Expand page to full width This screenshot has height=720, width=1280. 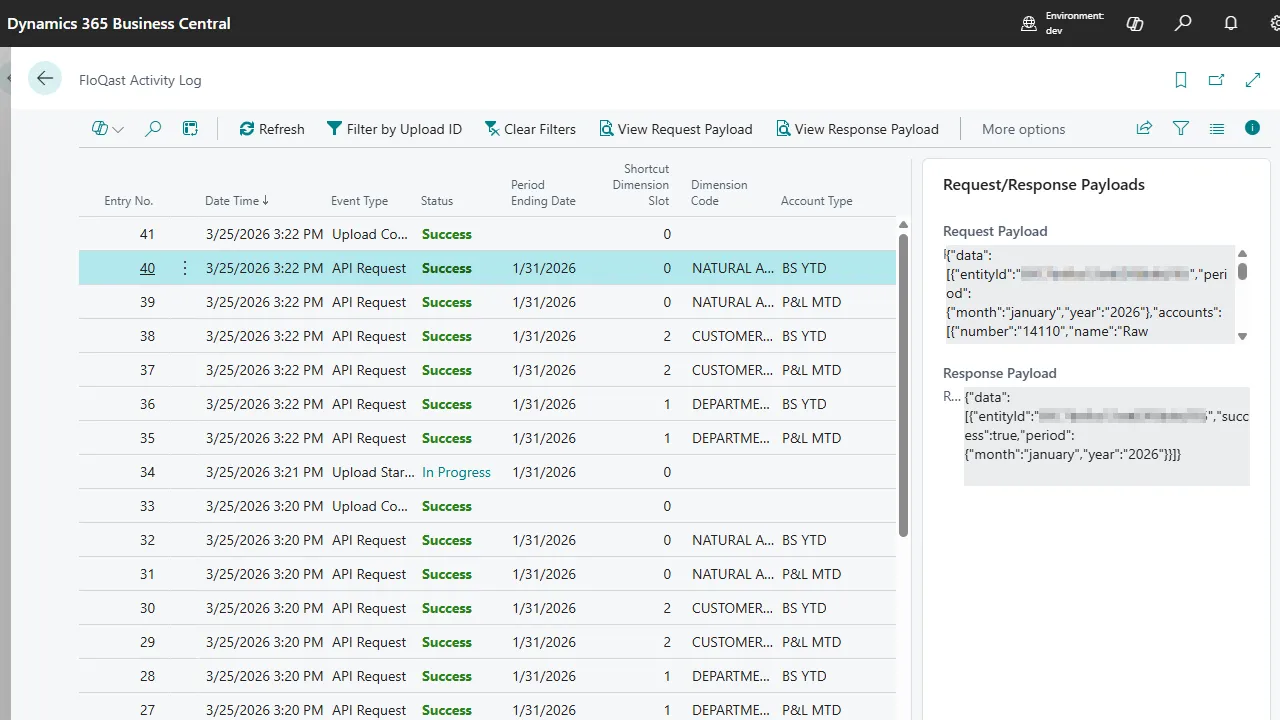1253,80
